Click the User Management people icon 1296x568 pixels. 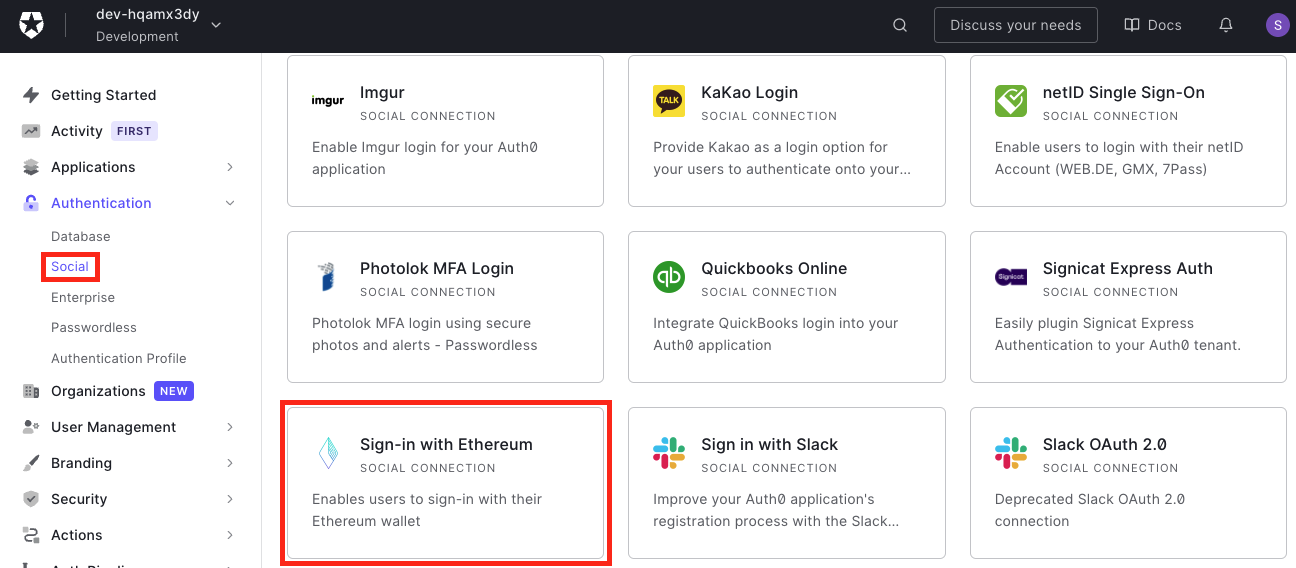[x=31, y=427]
